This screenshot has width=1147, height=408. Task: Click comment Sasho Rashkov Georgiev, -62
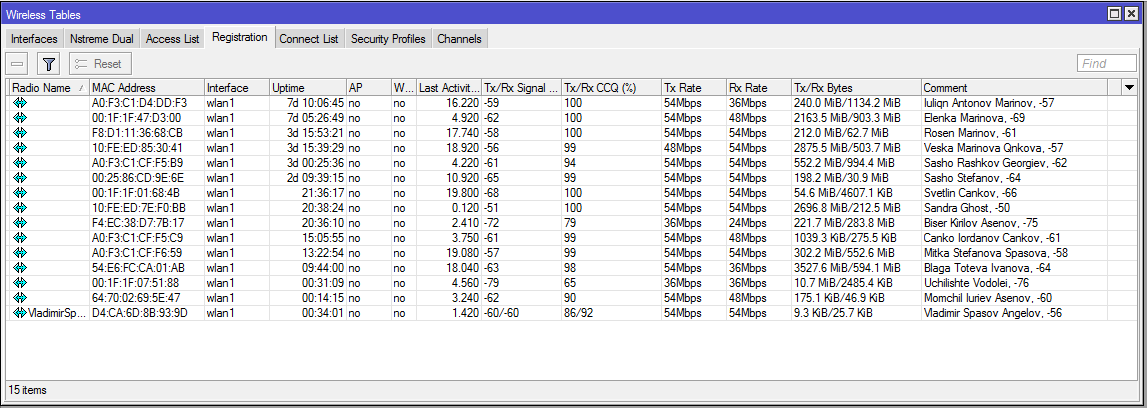coord(996,162)
